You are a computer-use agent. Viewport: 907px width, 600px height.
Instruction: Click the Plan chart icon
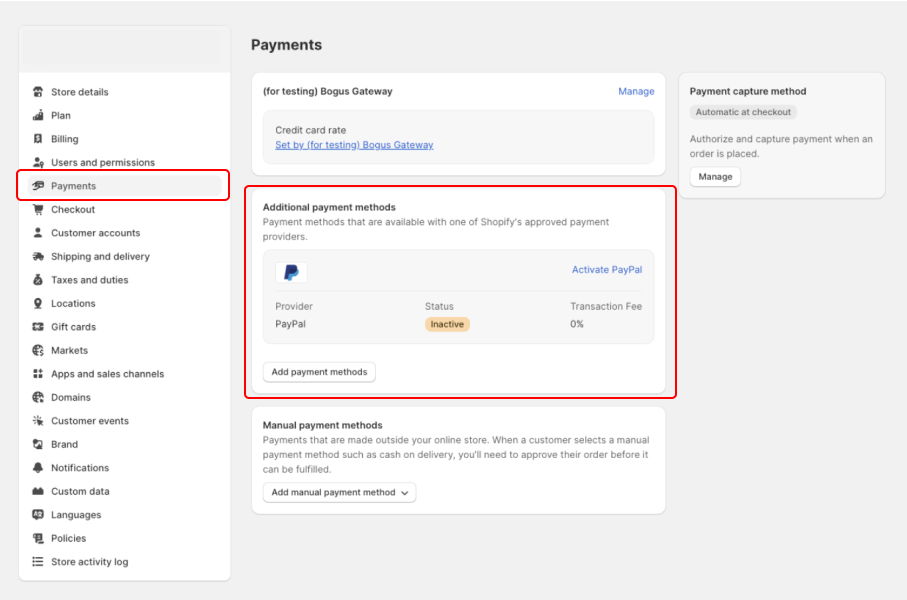pos(38,115)
